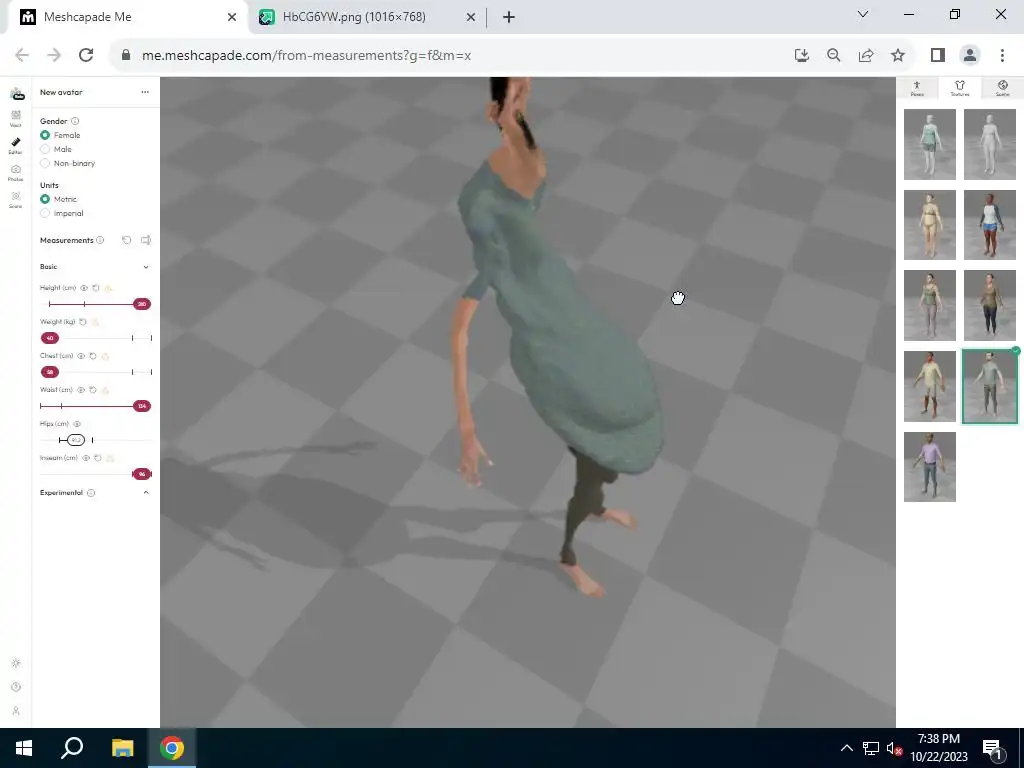Open the help icon in left sidebar
The image size is (1024, 768).
point(16,687)
